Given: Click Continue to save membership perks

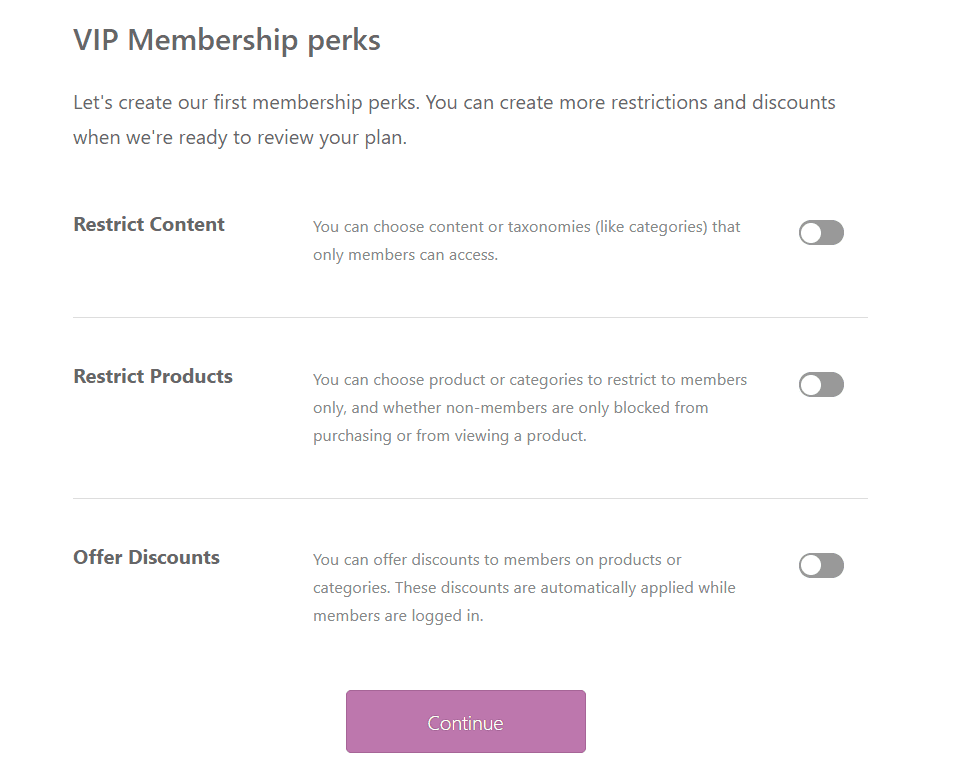Looking at the screenshot, I should click(x=465, y=721).
